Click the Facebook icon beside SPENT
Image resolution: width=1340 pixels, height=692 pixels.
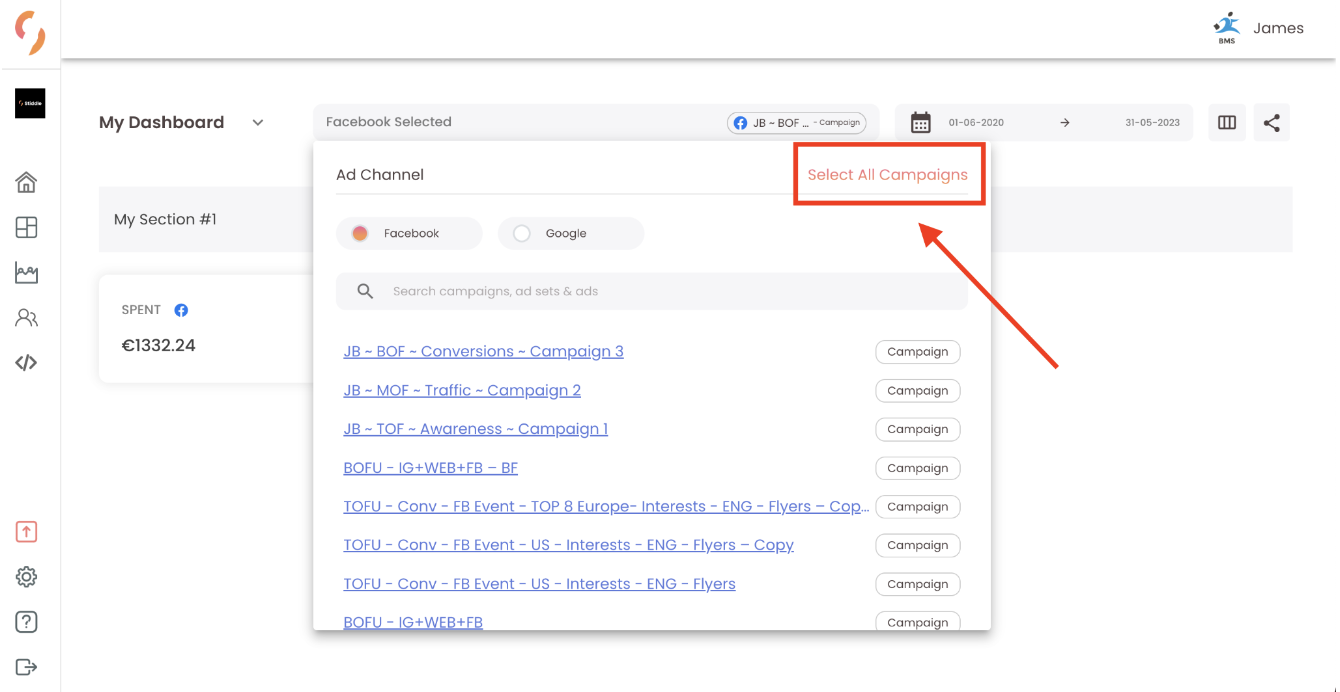181,310
